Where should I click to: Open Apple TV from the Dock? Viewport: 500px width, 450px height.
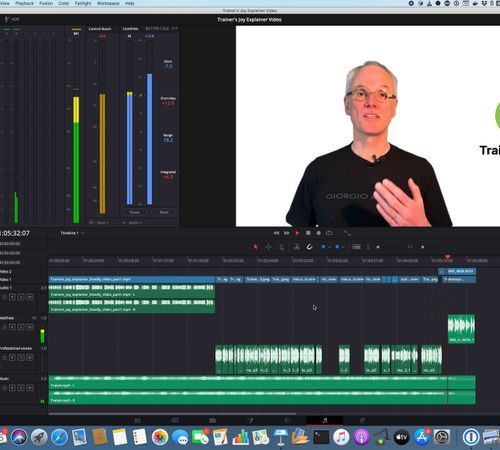401,437
